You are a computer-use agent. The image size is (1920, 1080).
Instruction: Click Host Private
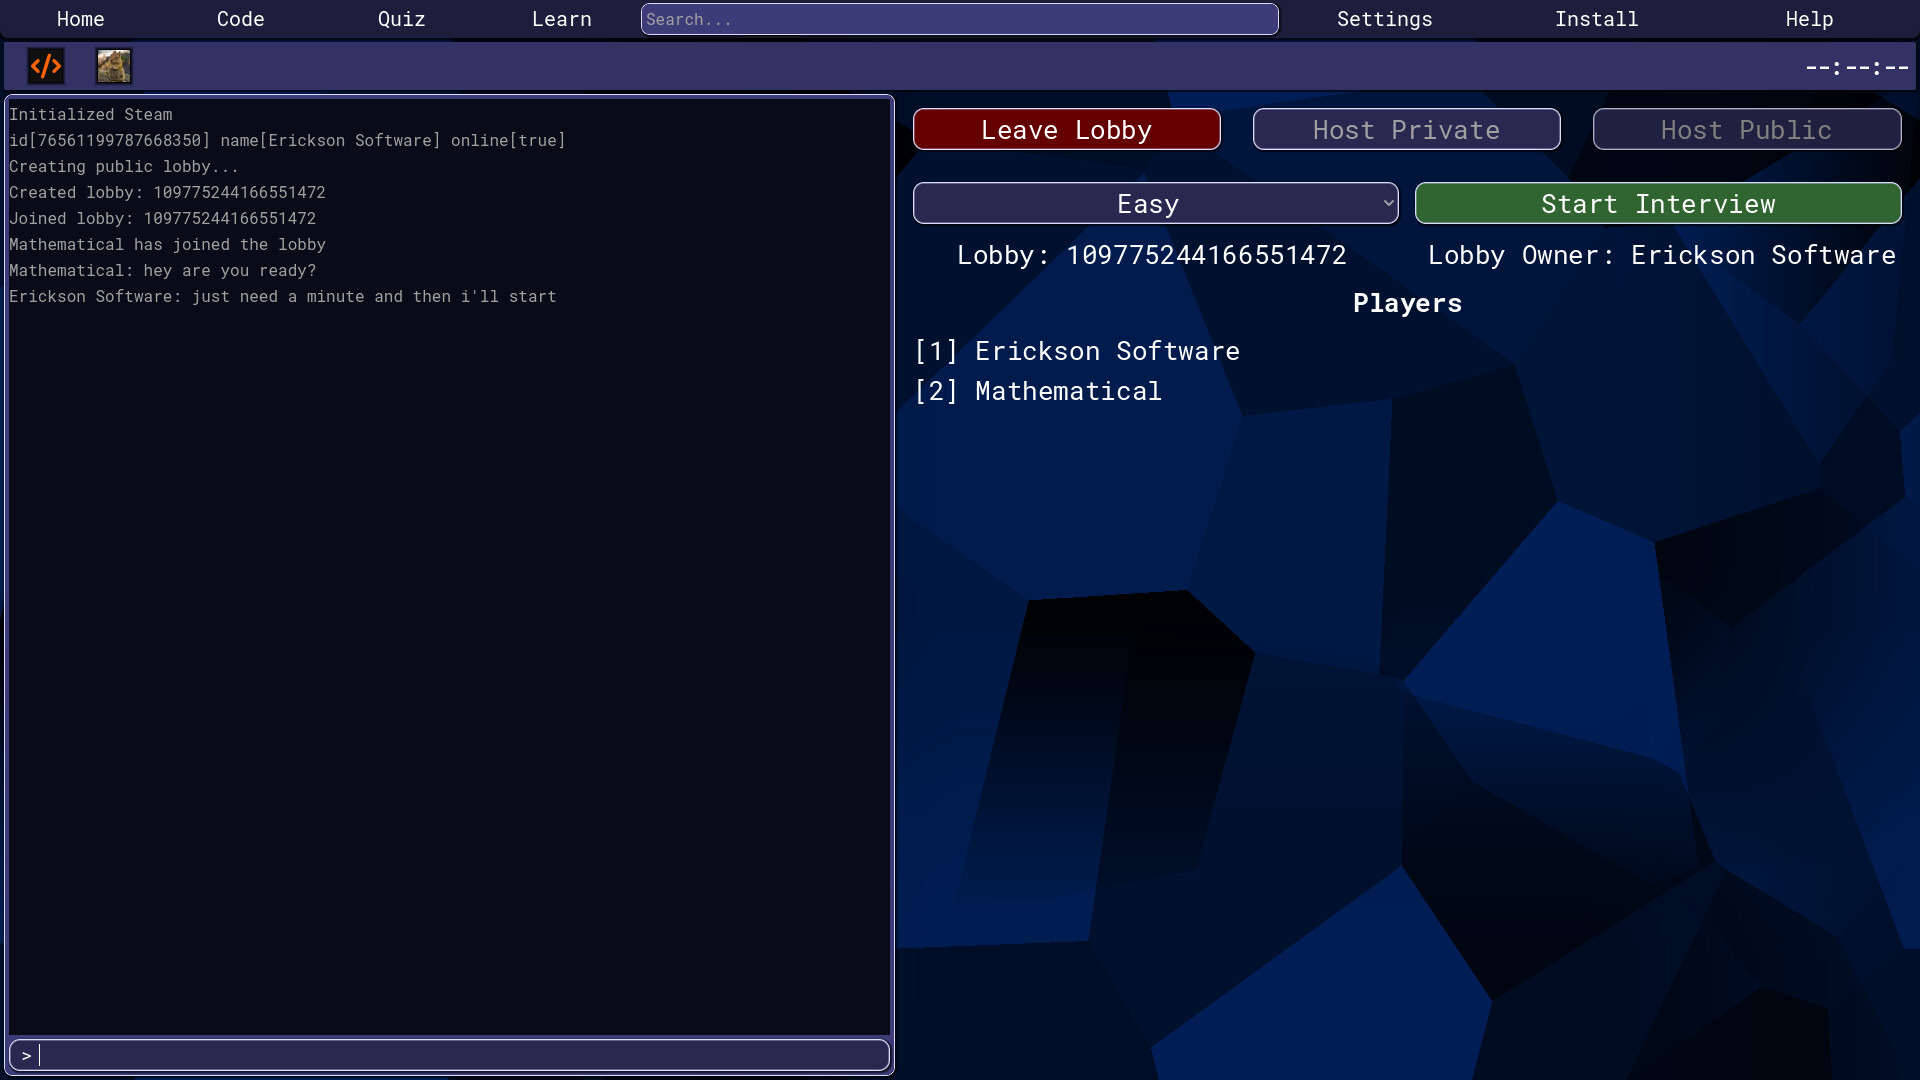tap(1406, 129)
